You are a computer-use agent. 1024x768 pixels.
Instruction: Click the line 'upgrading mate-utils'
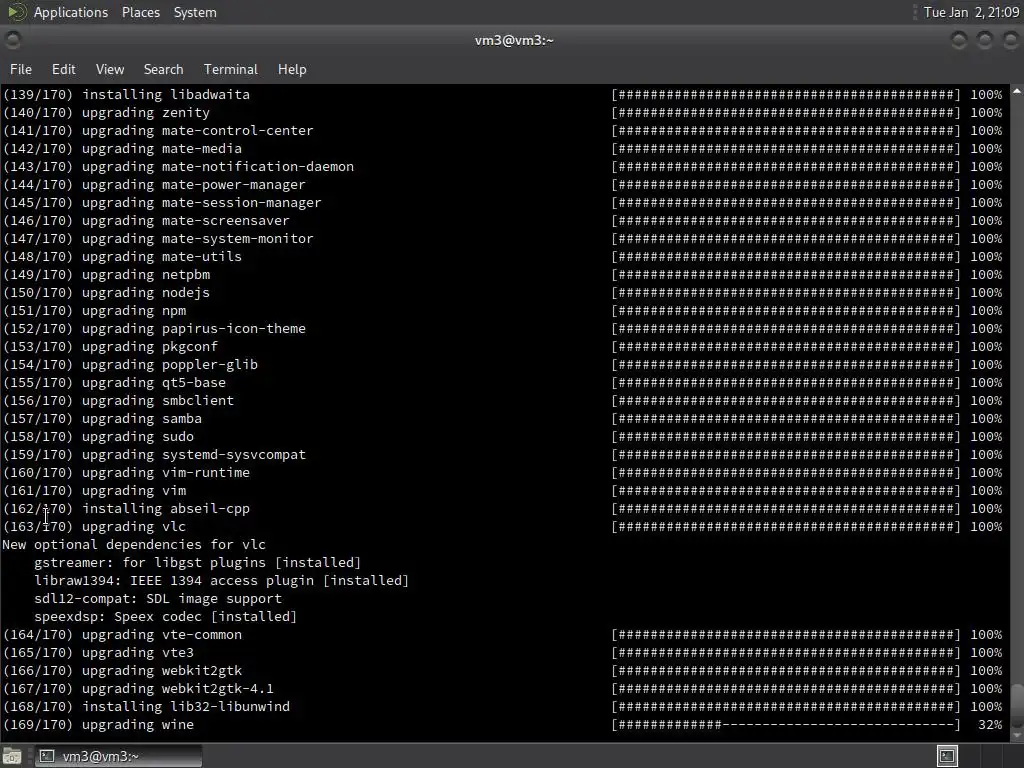click(122, 257)
